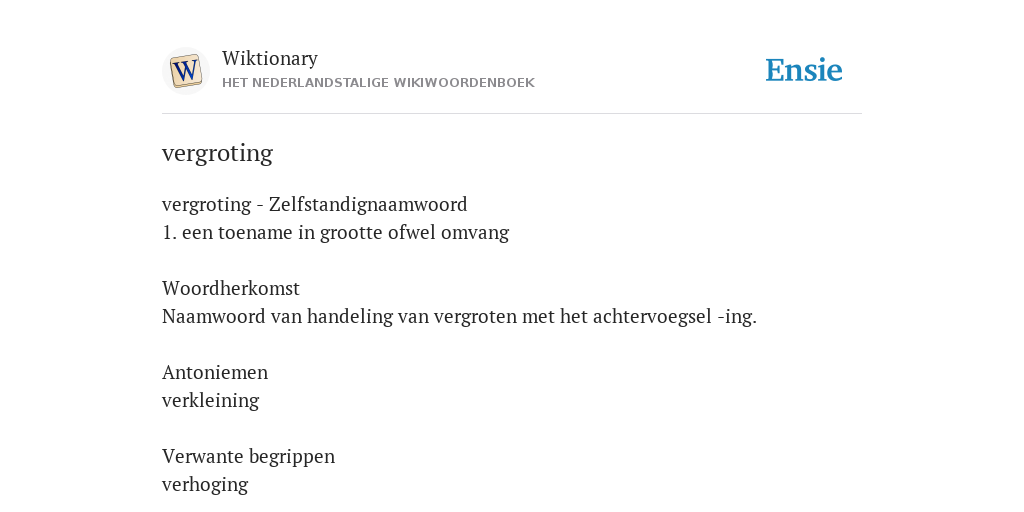Click the vergroting heading
Image resolution: width=1024 pixels, height=512 pixels.
(217, 153)
